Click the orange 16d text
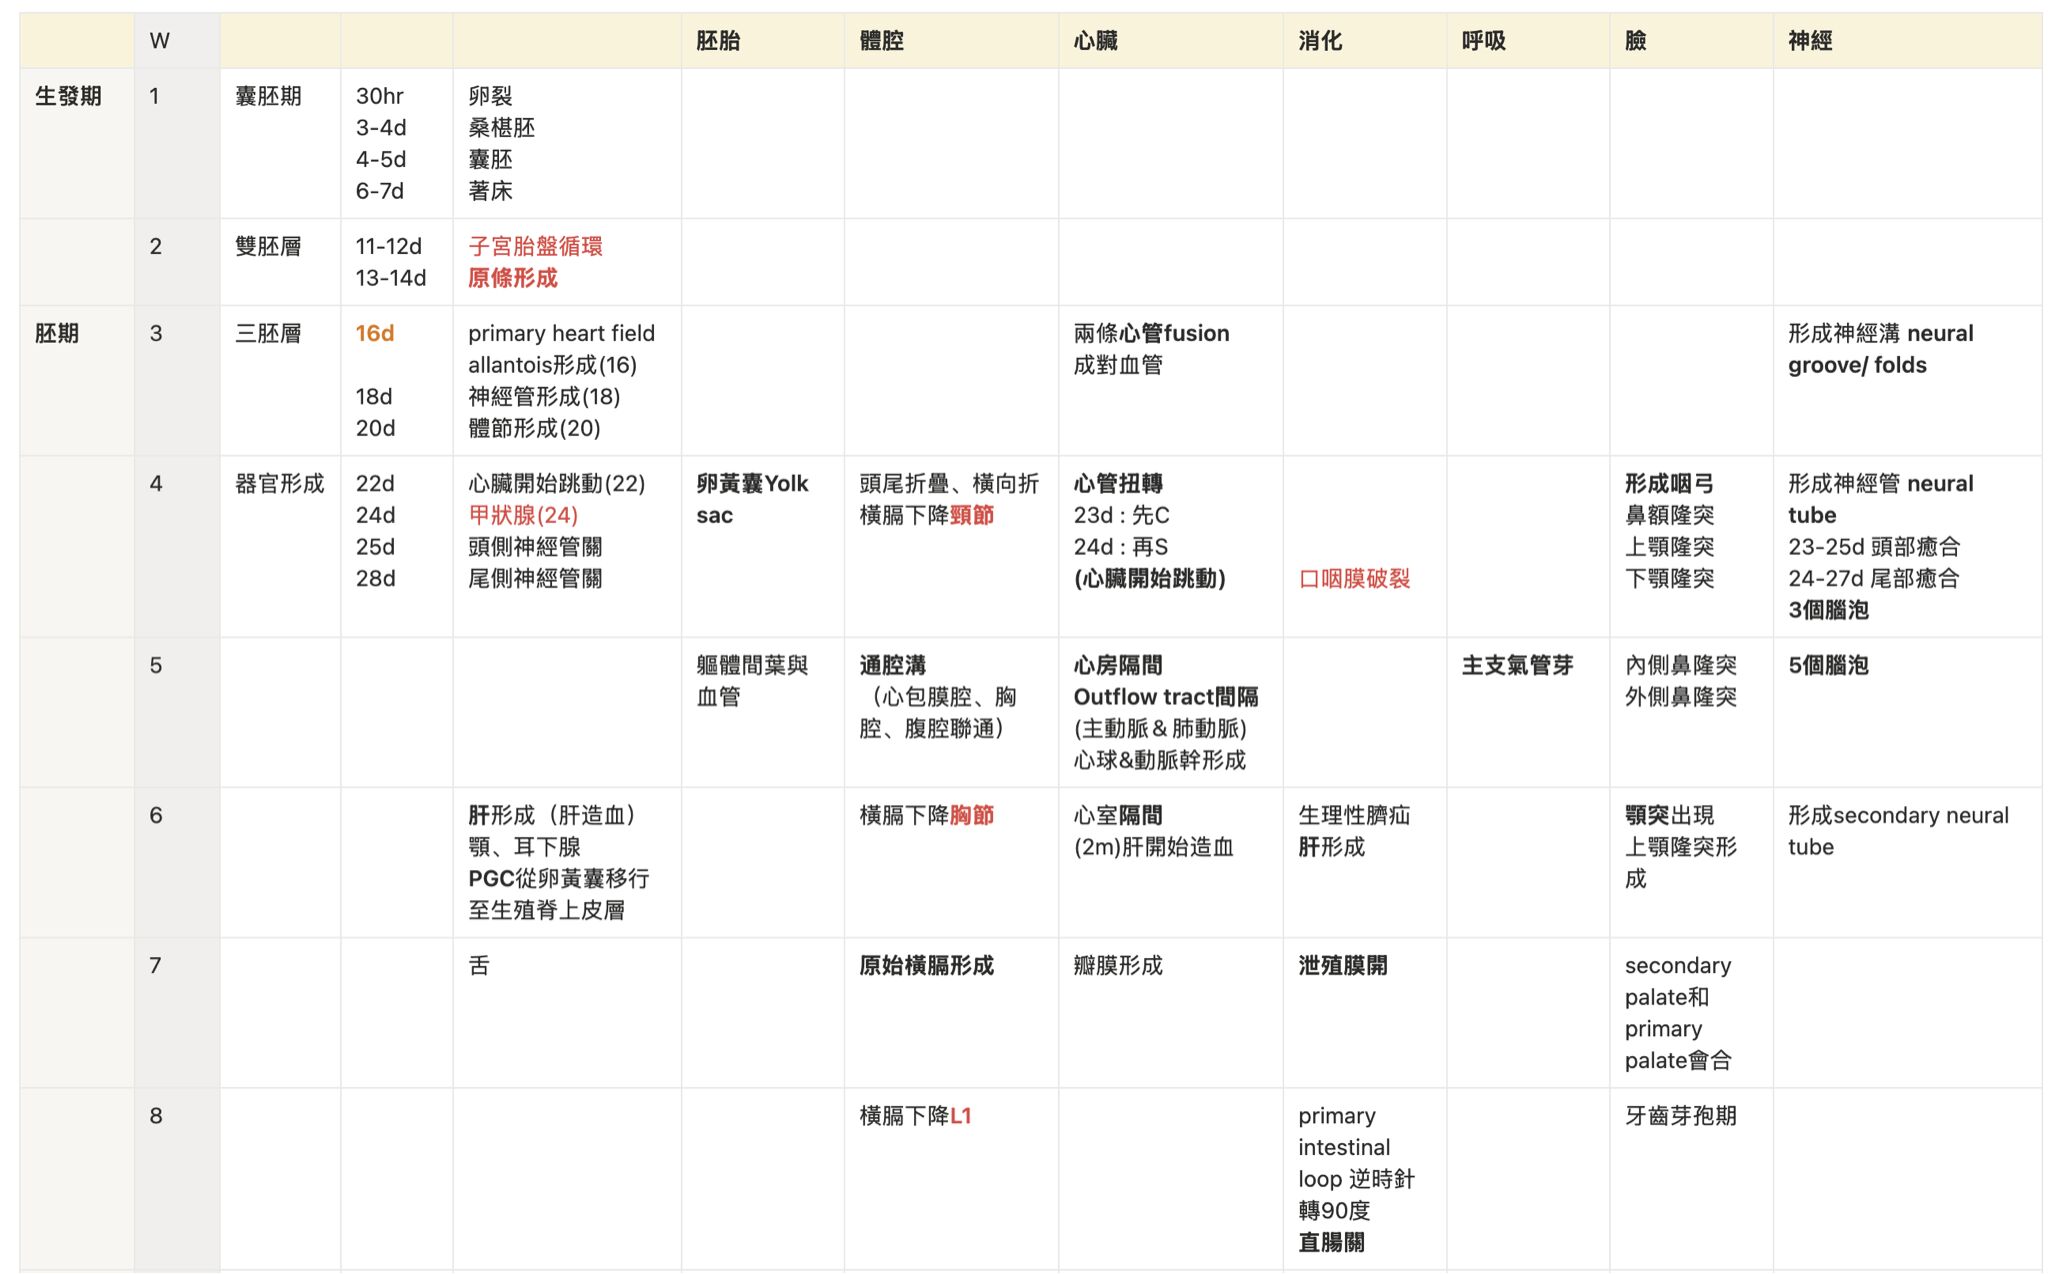Viewport: 2048px width, 1274px height. [375, 333]
